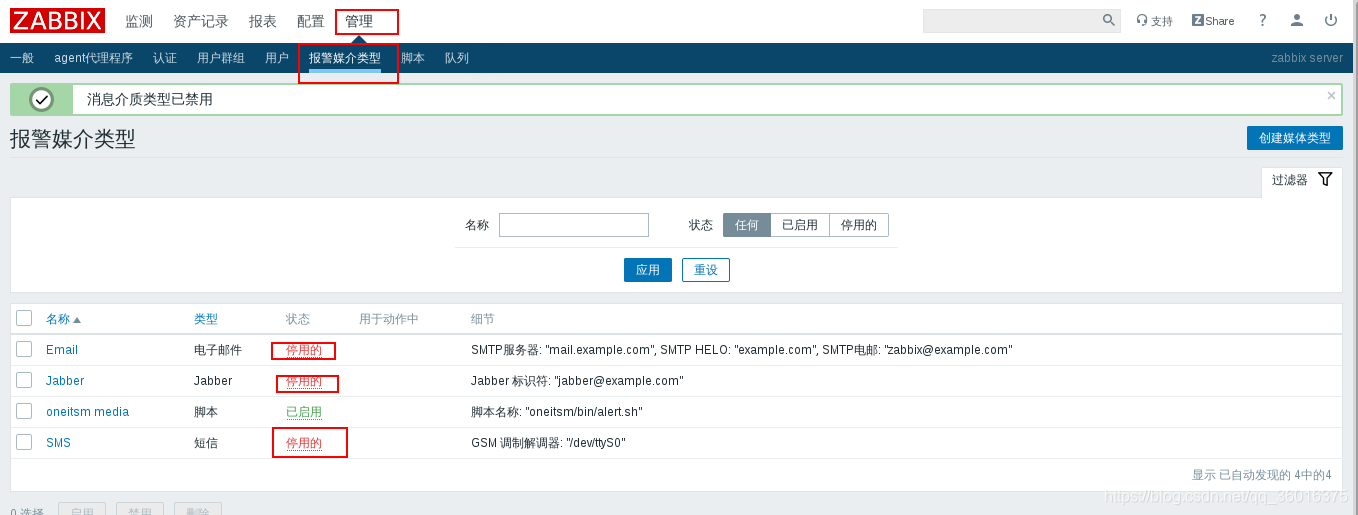Viewport: 1358px width, 515px height.
Task: Go to the 队列 submenu
Action: pyautogui.click(x=457, y=58)
